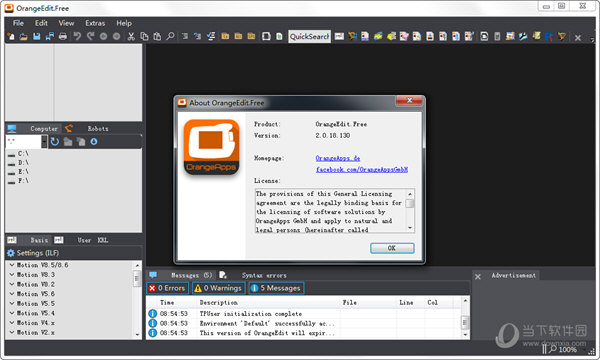Click the Save All double-floppy icon

[x=50, y=36]
